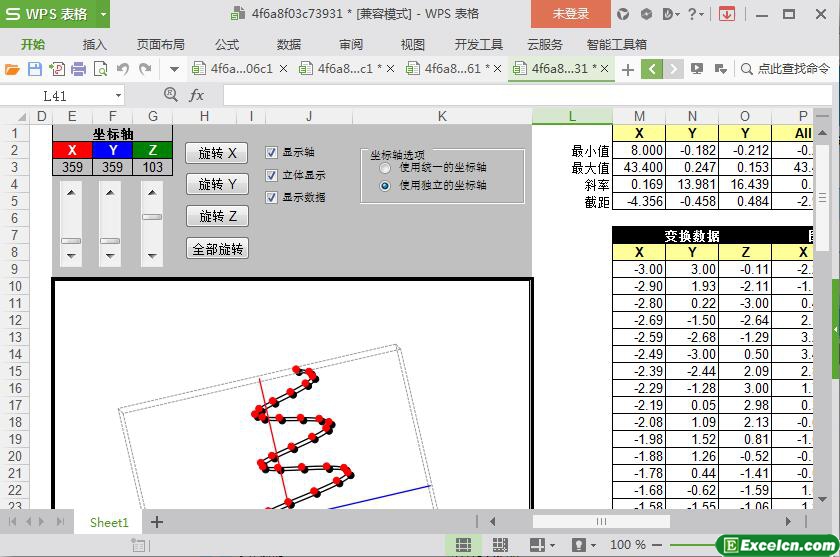
Task: Open the 公式 ribbon tab
Action: (227, 44)
